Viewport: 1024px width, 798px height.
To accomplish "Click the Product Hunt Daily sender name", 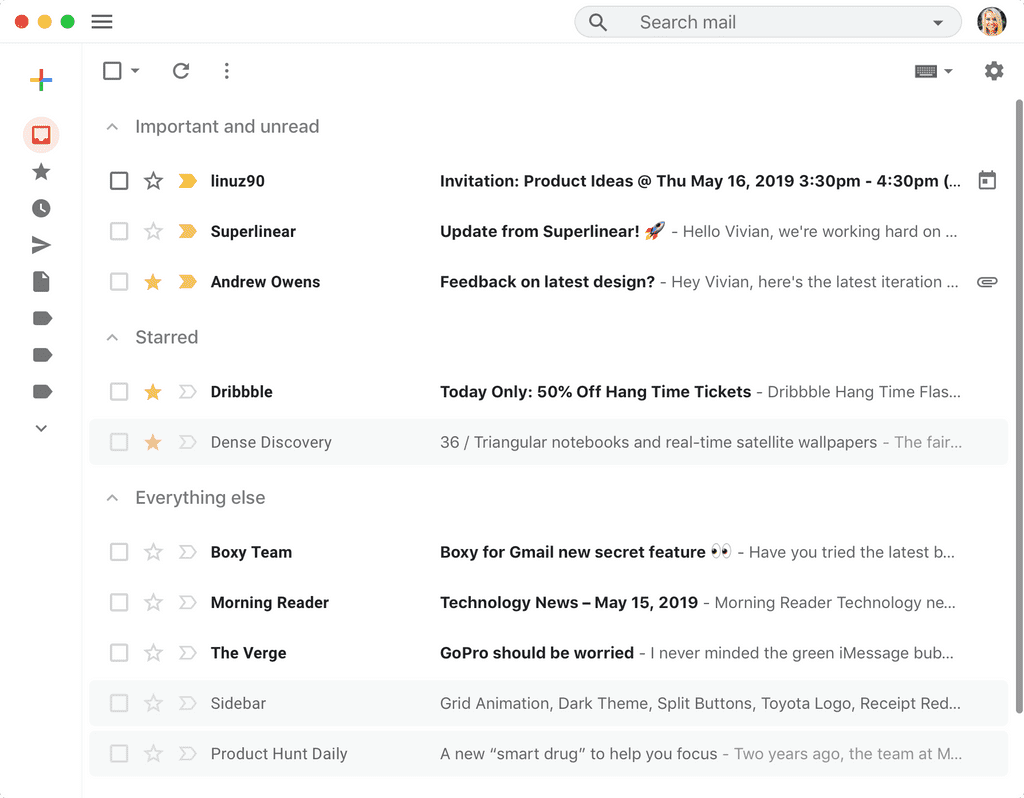I will coord(279,754).
